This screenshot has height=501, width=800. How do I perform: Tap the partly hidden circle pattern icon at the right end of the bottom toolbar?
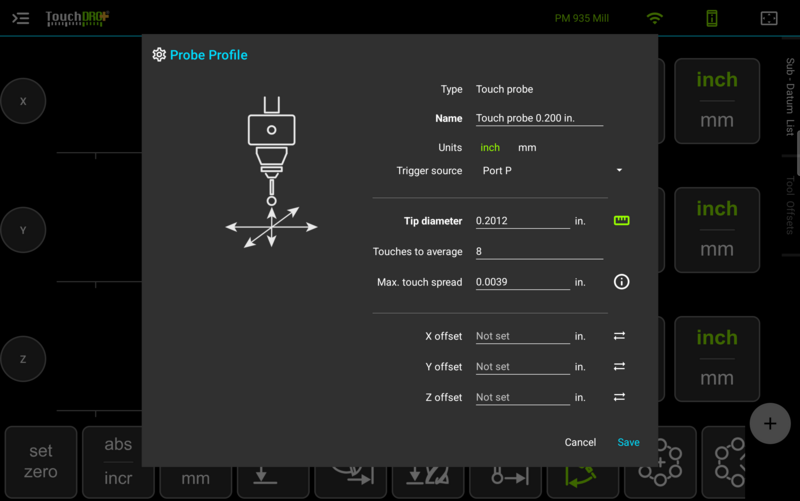click(x=723, y=462)
